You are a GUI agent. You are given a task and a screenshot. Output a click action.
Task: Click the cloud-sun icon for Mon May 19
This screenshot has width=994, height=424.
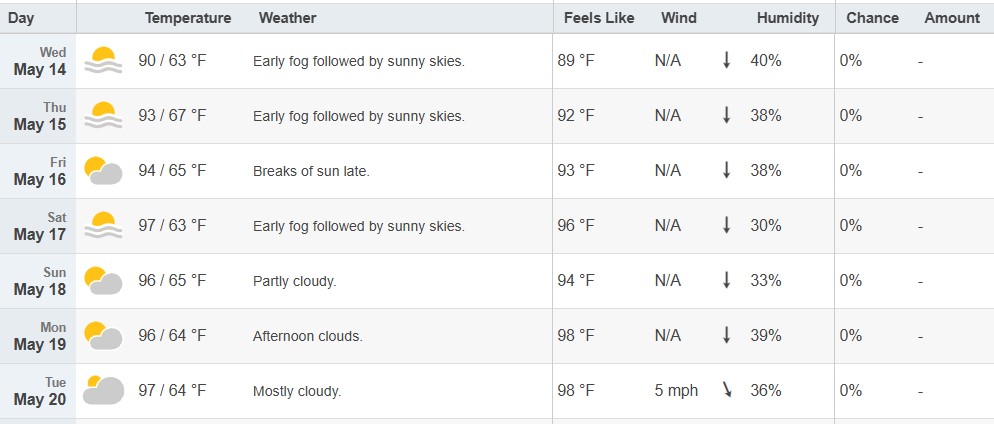click(x=103, y=336)
